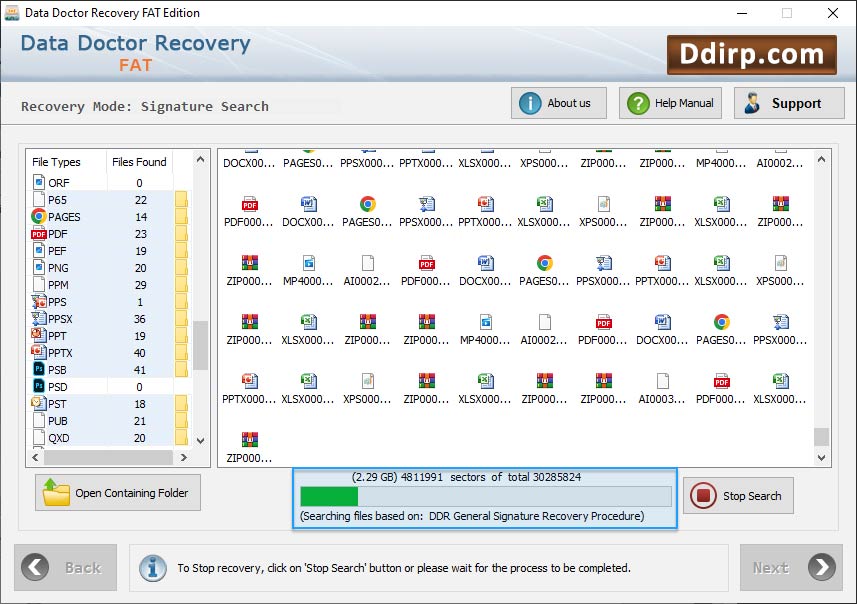Click the 'Data Doctor Recovery' header title
Image resolution: width=857 pixels, height=604 pixels.
(x=136, y=43)
